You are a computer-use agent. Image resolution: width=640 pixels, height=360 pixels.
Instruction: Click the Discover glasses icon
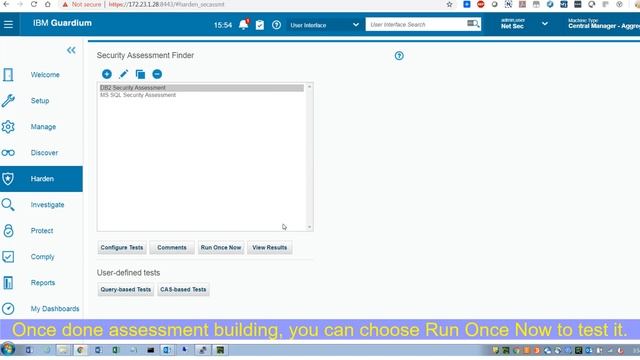point(8,153)
